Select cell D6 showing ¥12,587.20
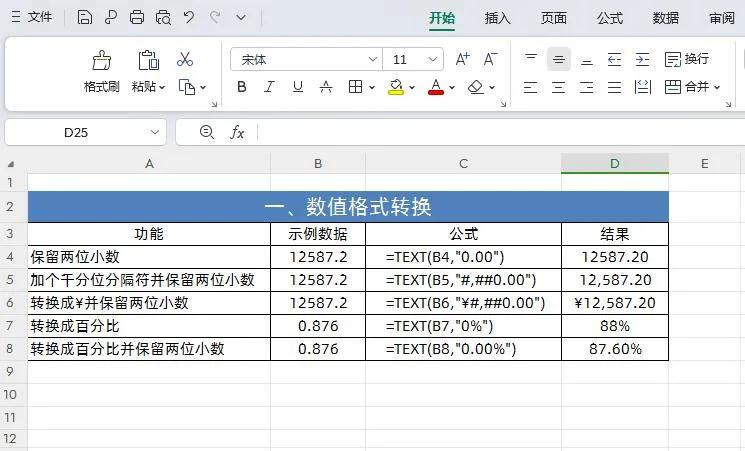Image resolution: width=745 pixels, height=451 pixels. pyautogui.click(x=614, y=303)
